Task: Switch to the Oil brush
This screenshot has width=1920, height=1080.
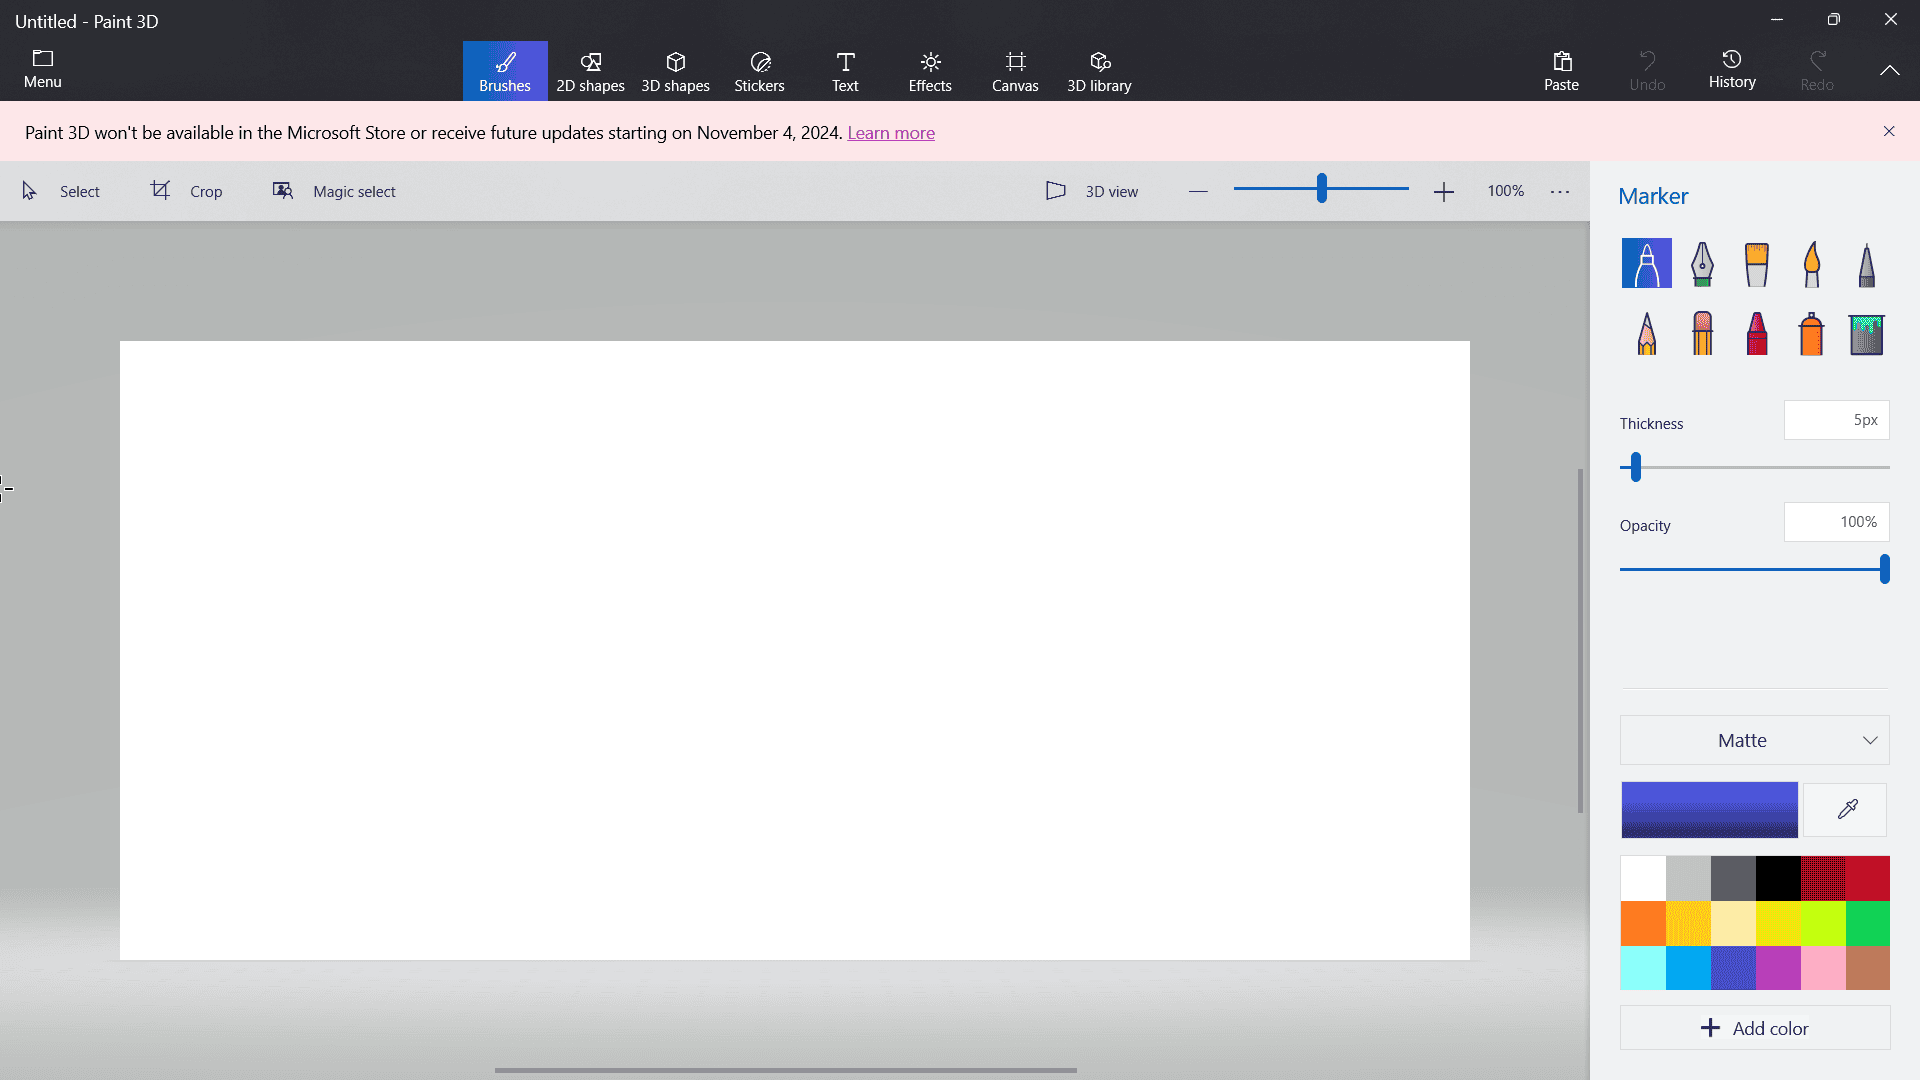Action: pyautogui.click(x=1756, y=263)
